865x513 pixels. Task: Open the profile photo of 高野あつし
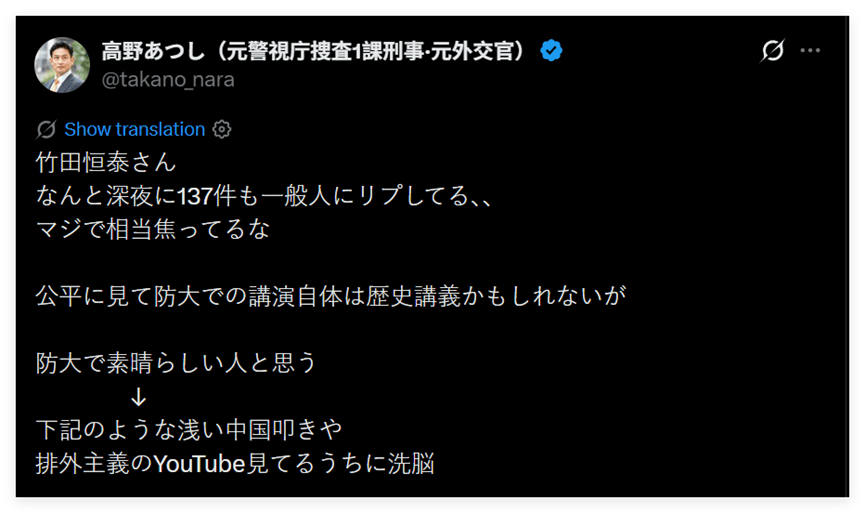pos(62,65)
